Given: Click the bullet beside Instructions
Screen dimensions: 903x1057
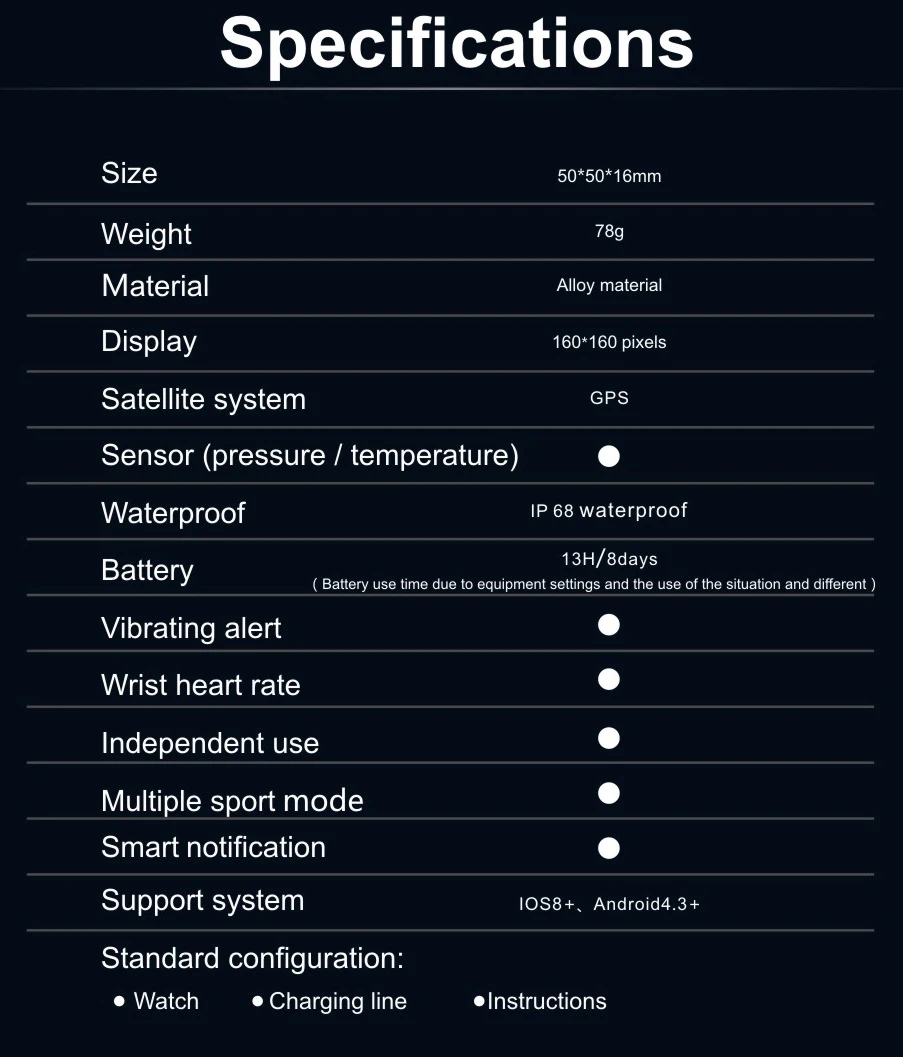Looking at the screenshot, I should 479,1002.
